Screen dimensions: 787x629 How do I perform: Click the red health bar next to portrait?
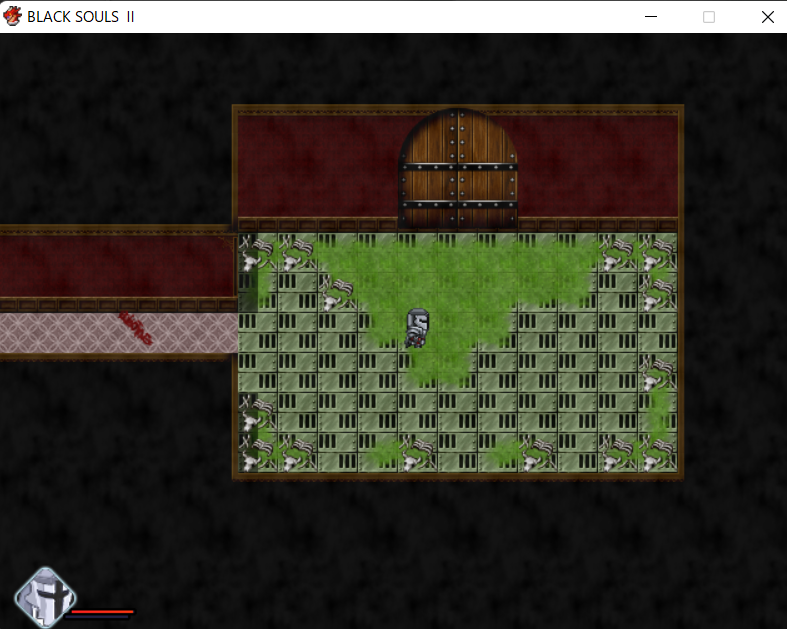coord(102,611)
